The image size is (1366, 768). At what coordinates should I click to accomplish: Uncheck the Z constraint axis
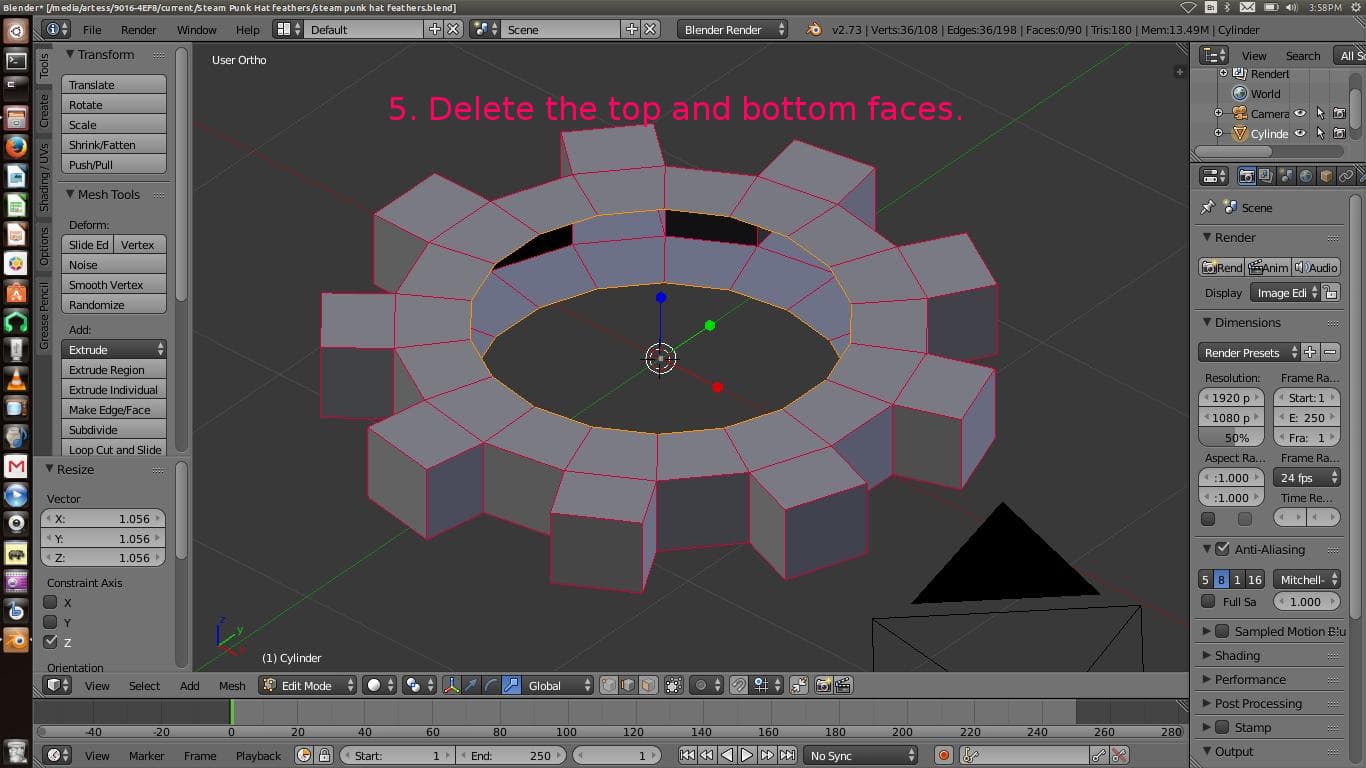pyautogui.click(x=48, y=642)
